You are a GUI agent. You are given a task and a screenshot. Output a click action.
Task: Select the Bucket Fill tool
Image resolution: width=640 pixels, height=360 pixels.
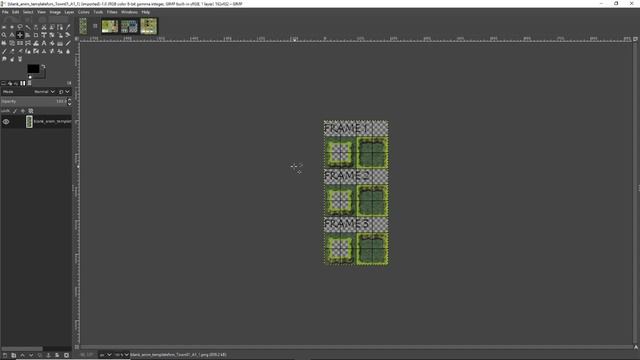(52, 43)
